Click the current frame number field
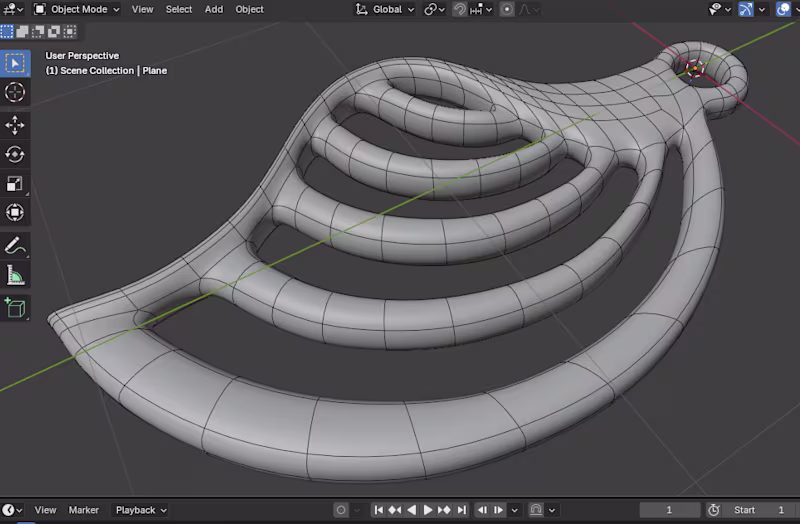This screenshot has width=800, height=524. pyautogui.click(x=670, y=510)
